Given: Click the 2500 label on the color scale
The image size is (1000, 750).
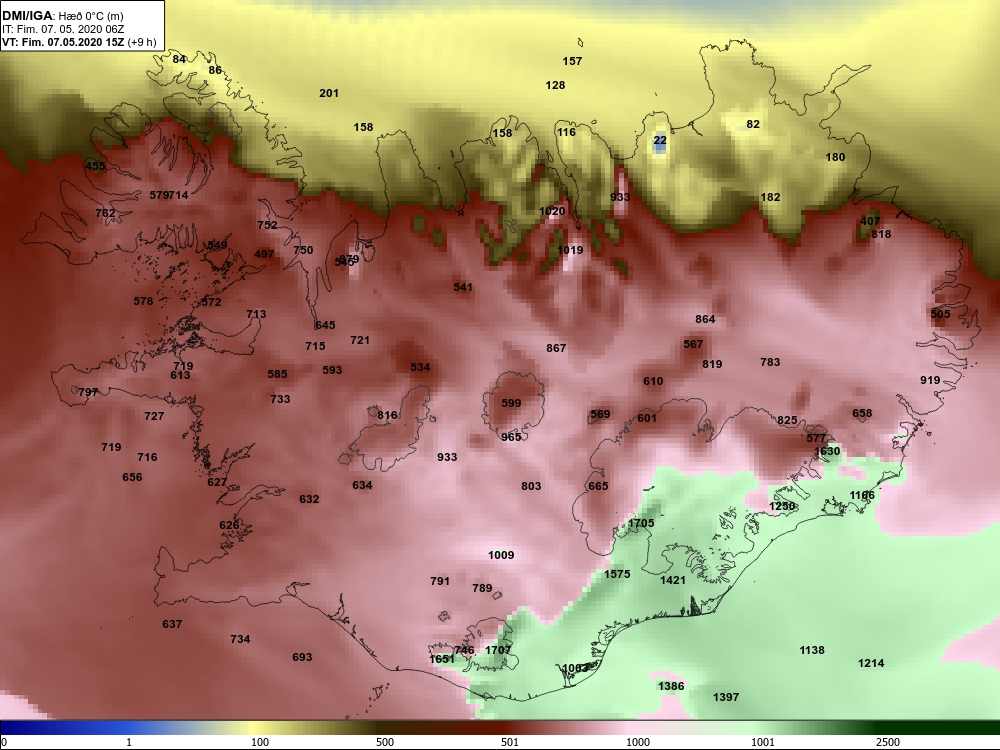Looking at the screenshot, I should tap(888, 742).
